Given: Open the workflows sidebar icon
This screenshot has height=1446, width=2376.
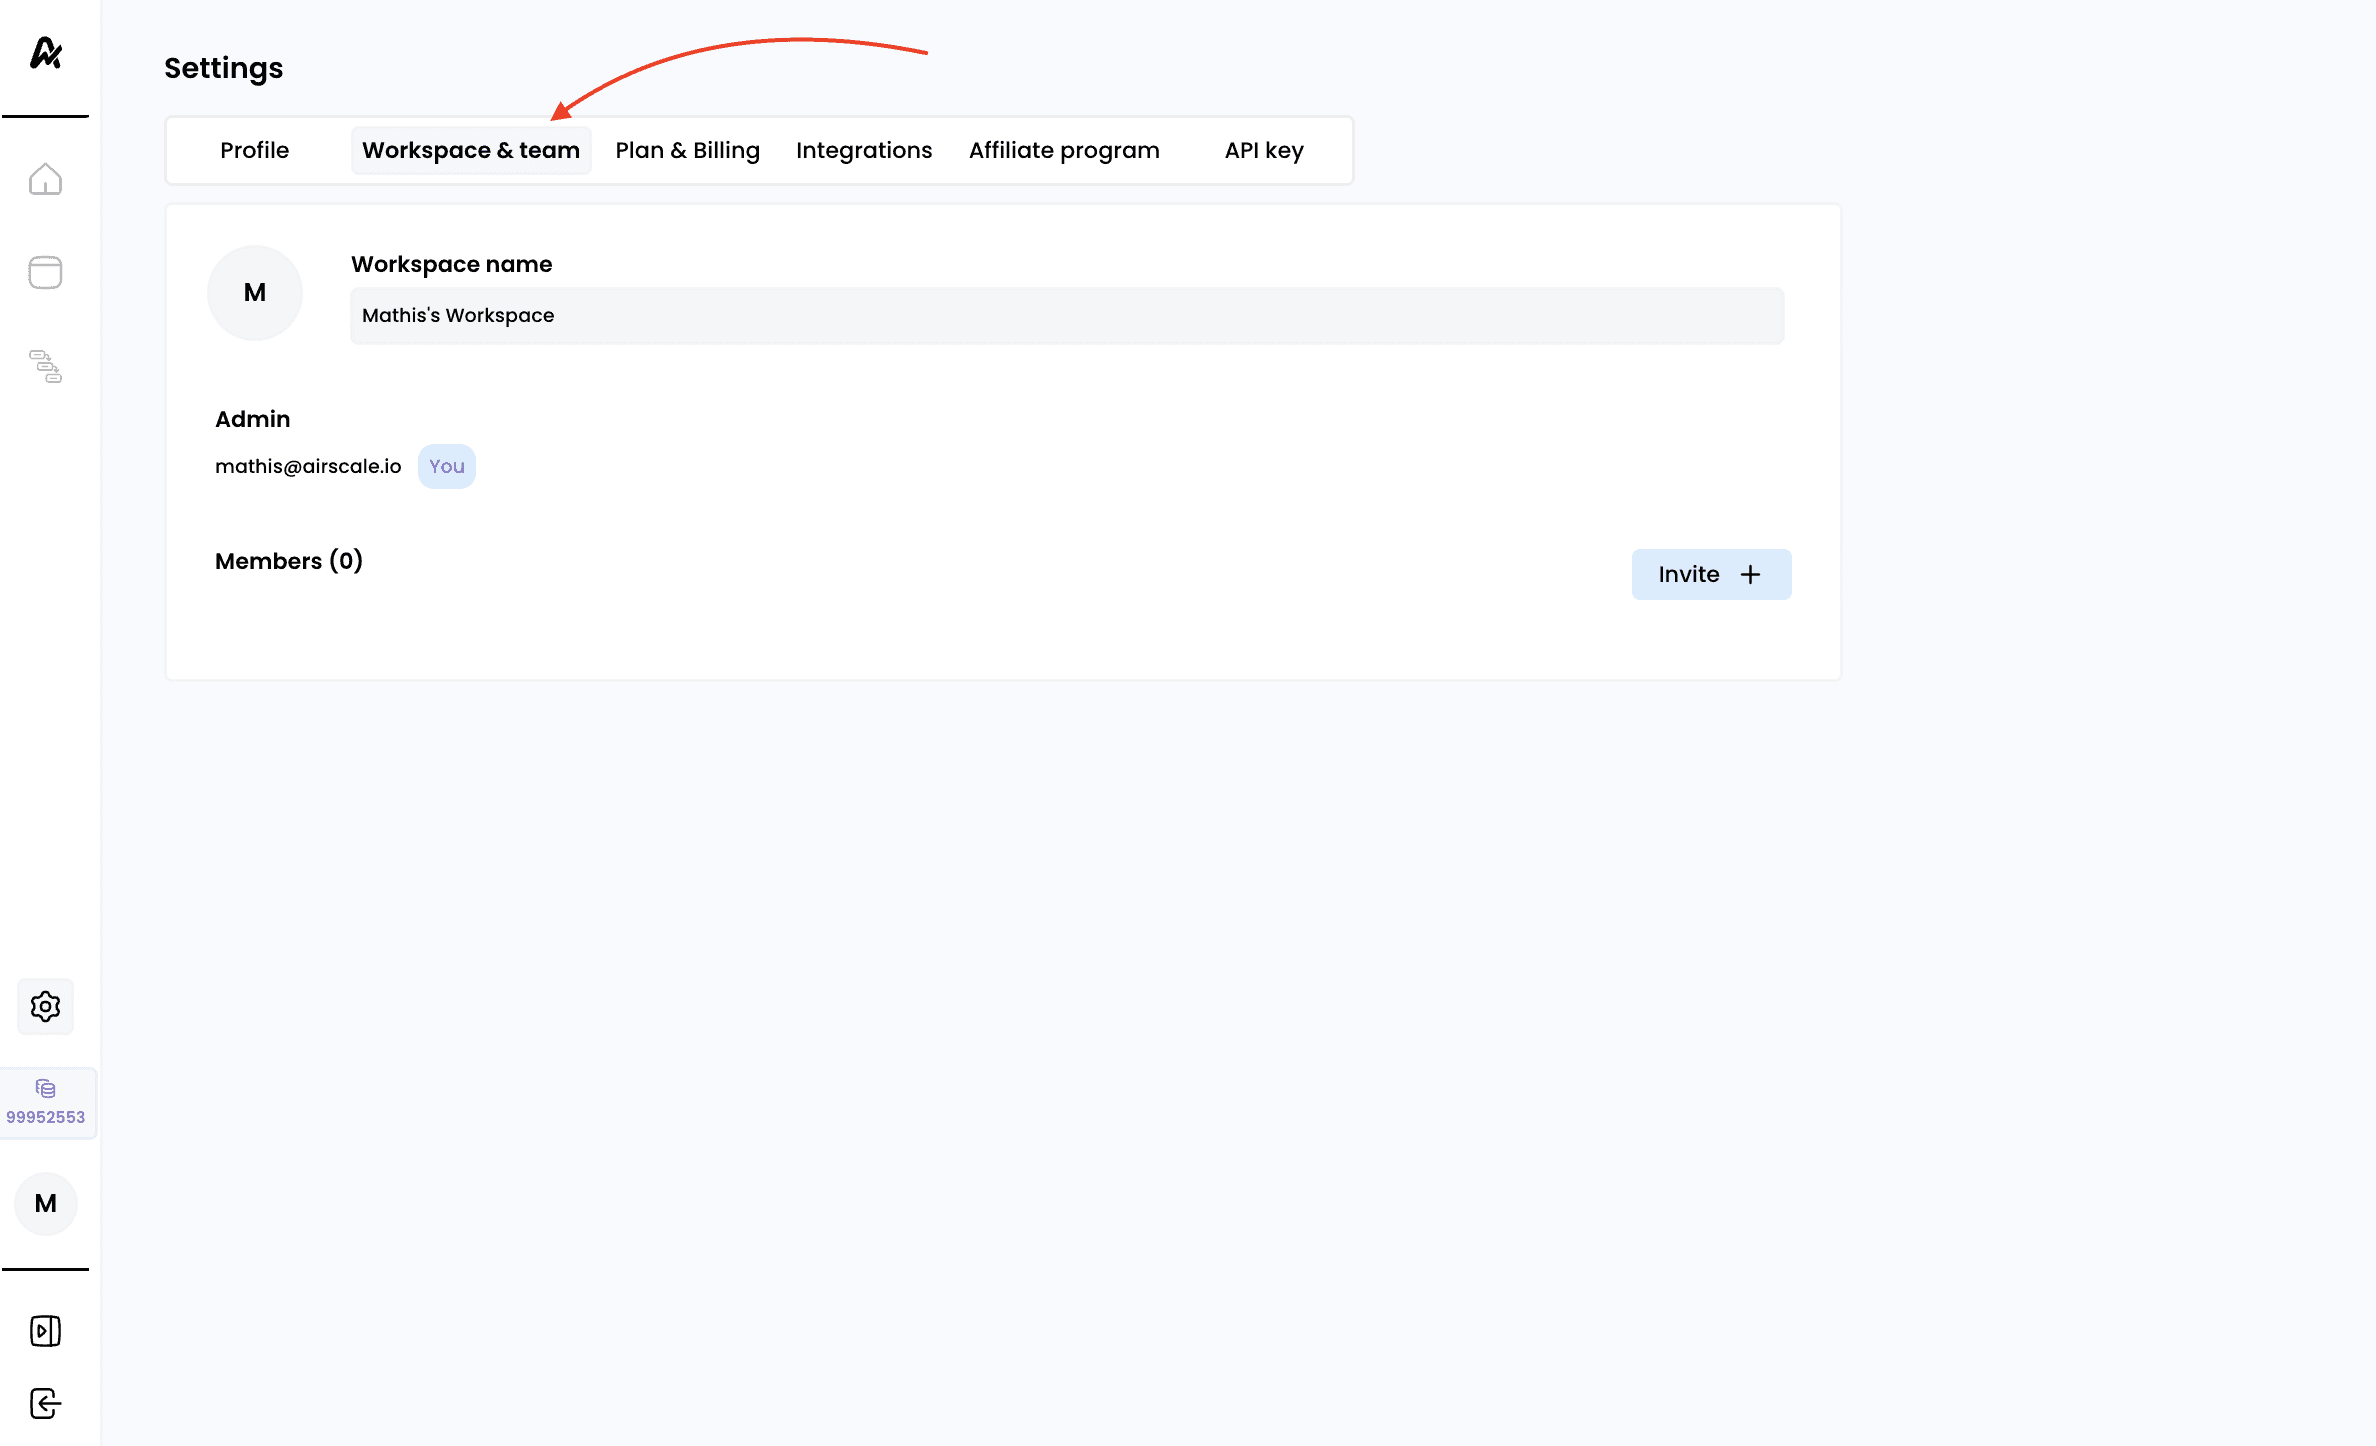Looking at the screenshot, I should 45,366.
